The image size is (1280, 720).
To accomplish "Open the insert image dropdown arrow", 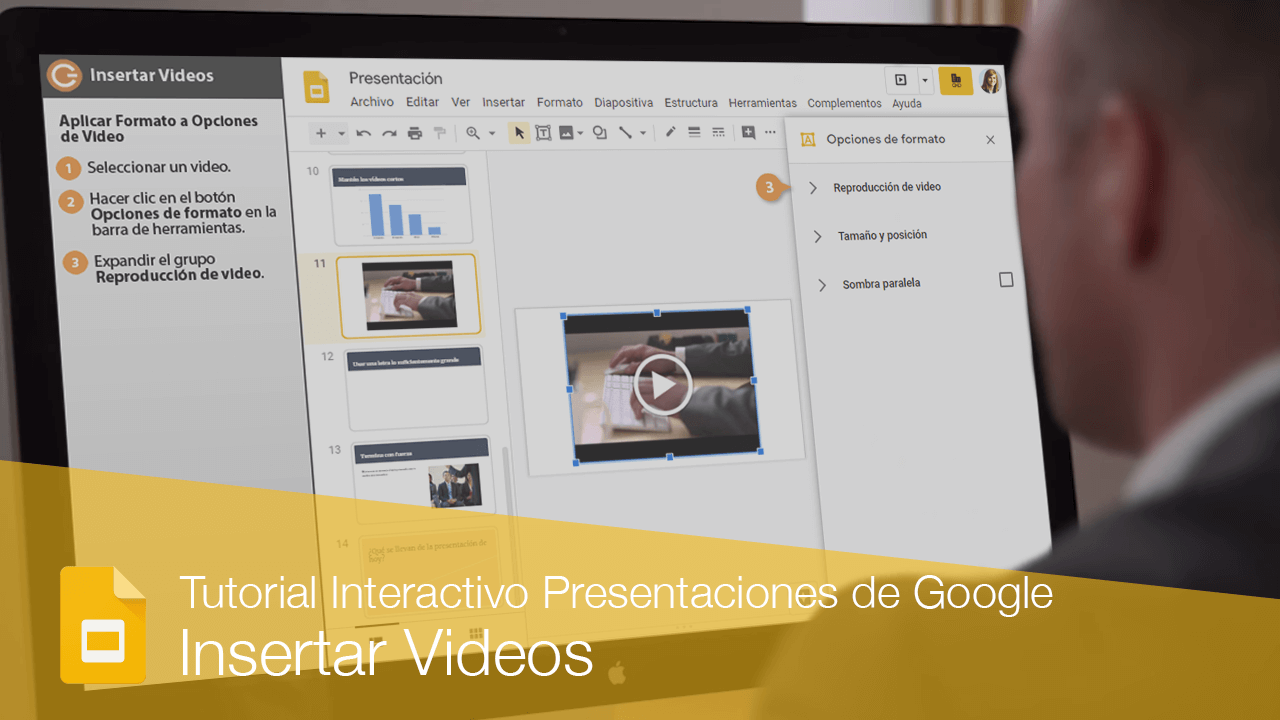I will point(580,133).
